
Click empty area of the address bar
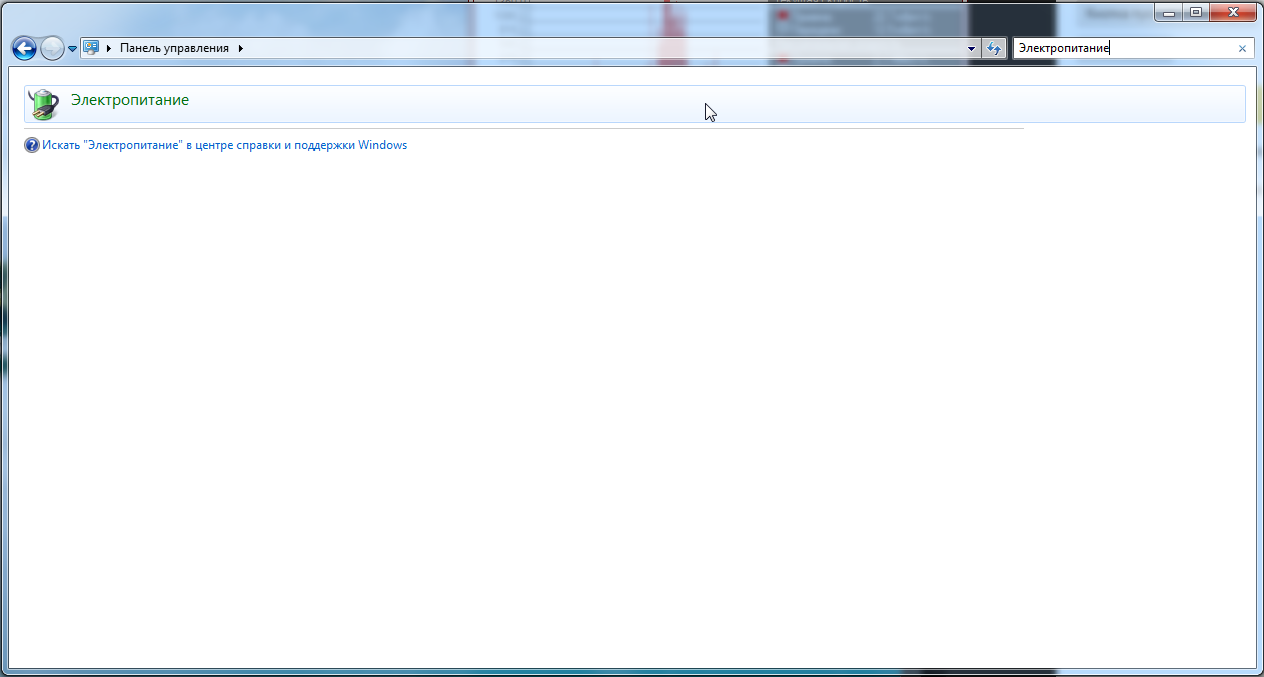(600, 48)
